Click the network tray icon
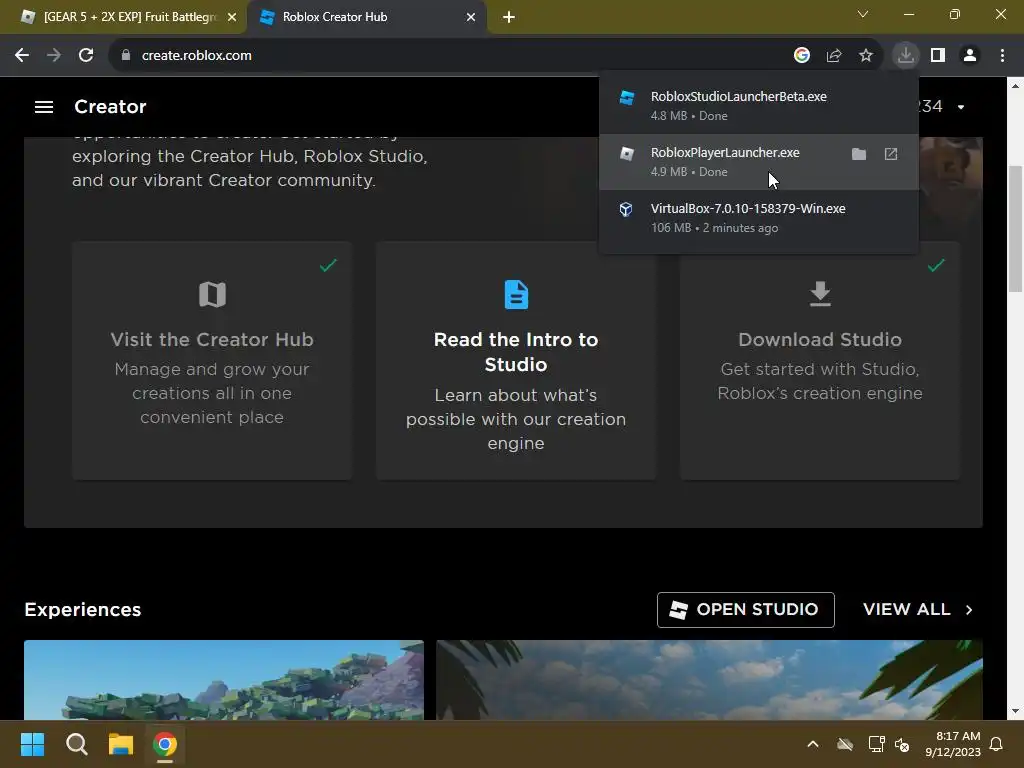Screen dimensions: 1024x768 pos(876,744)
